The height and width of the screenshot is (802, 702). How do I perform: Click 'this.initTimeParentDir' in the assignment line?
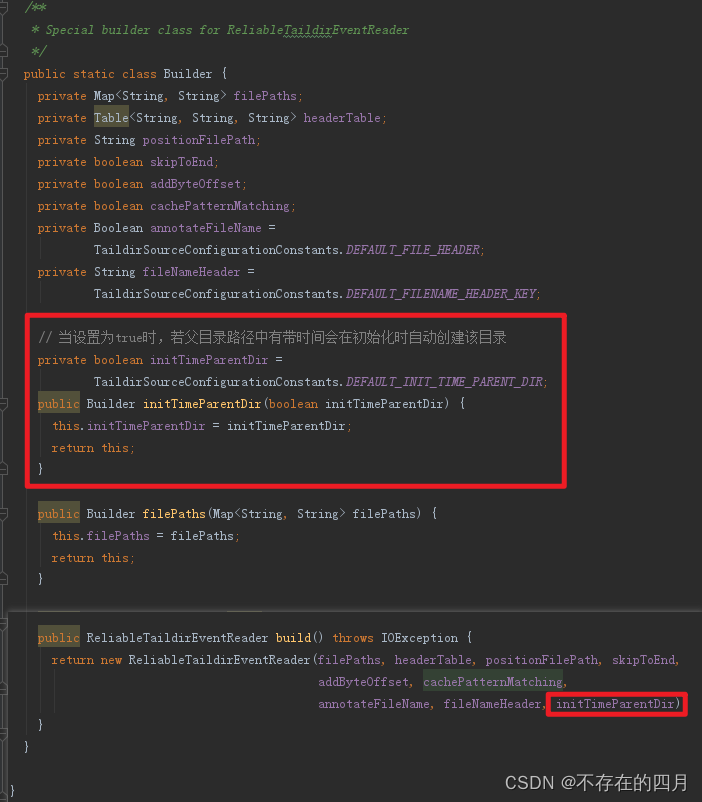point(128,426)
